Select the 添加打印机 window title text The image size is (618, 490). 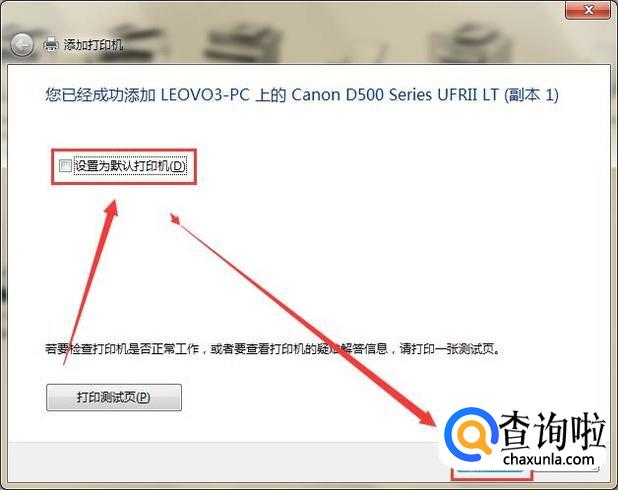93,45
